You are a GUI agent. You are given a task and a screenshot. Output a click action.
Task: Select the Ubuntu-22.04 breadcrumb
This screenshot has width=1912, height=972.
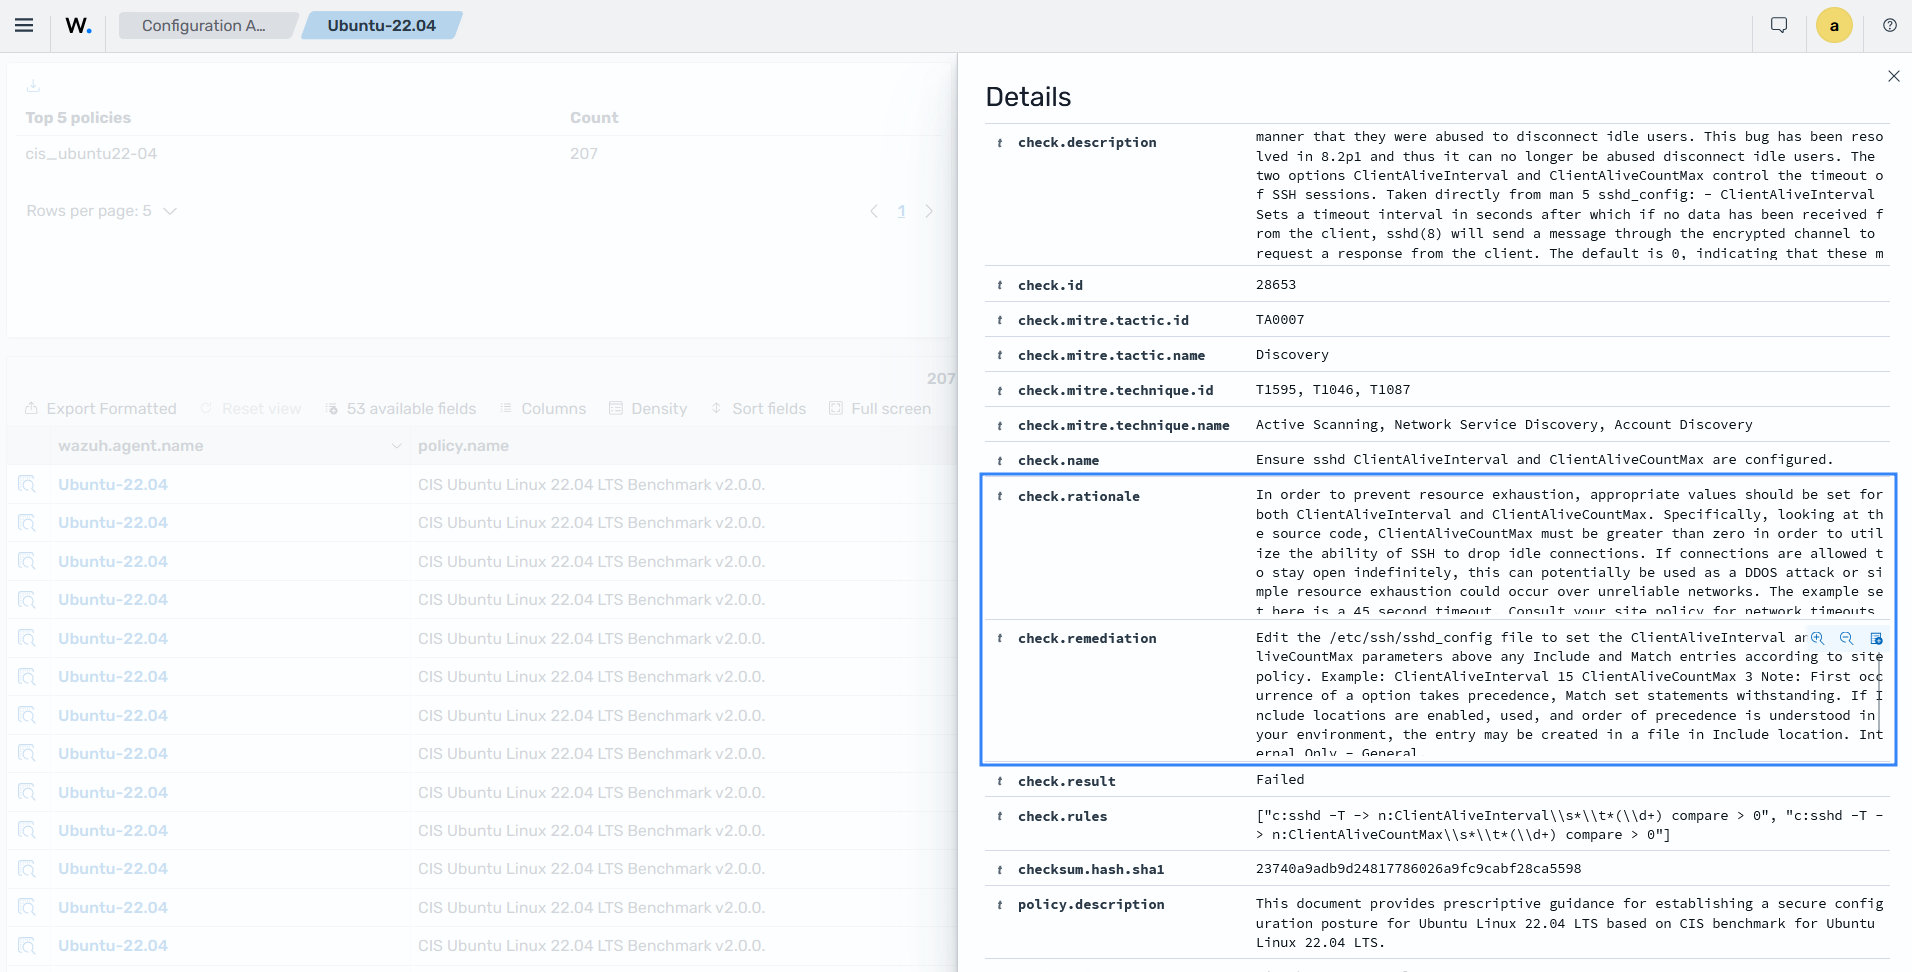(381, 25)
